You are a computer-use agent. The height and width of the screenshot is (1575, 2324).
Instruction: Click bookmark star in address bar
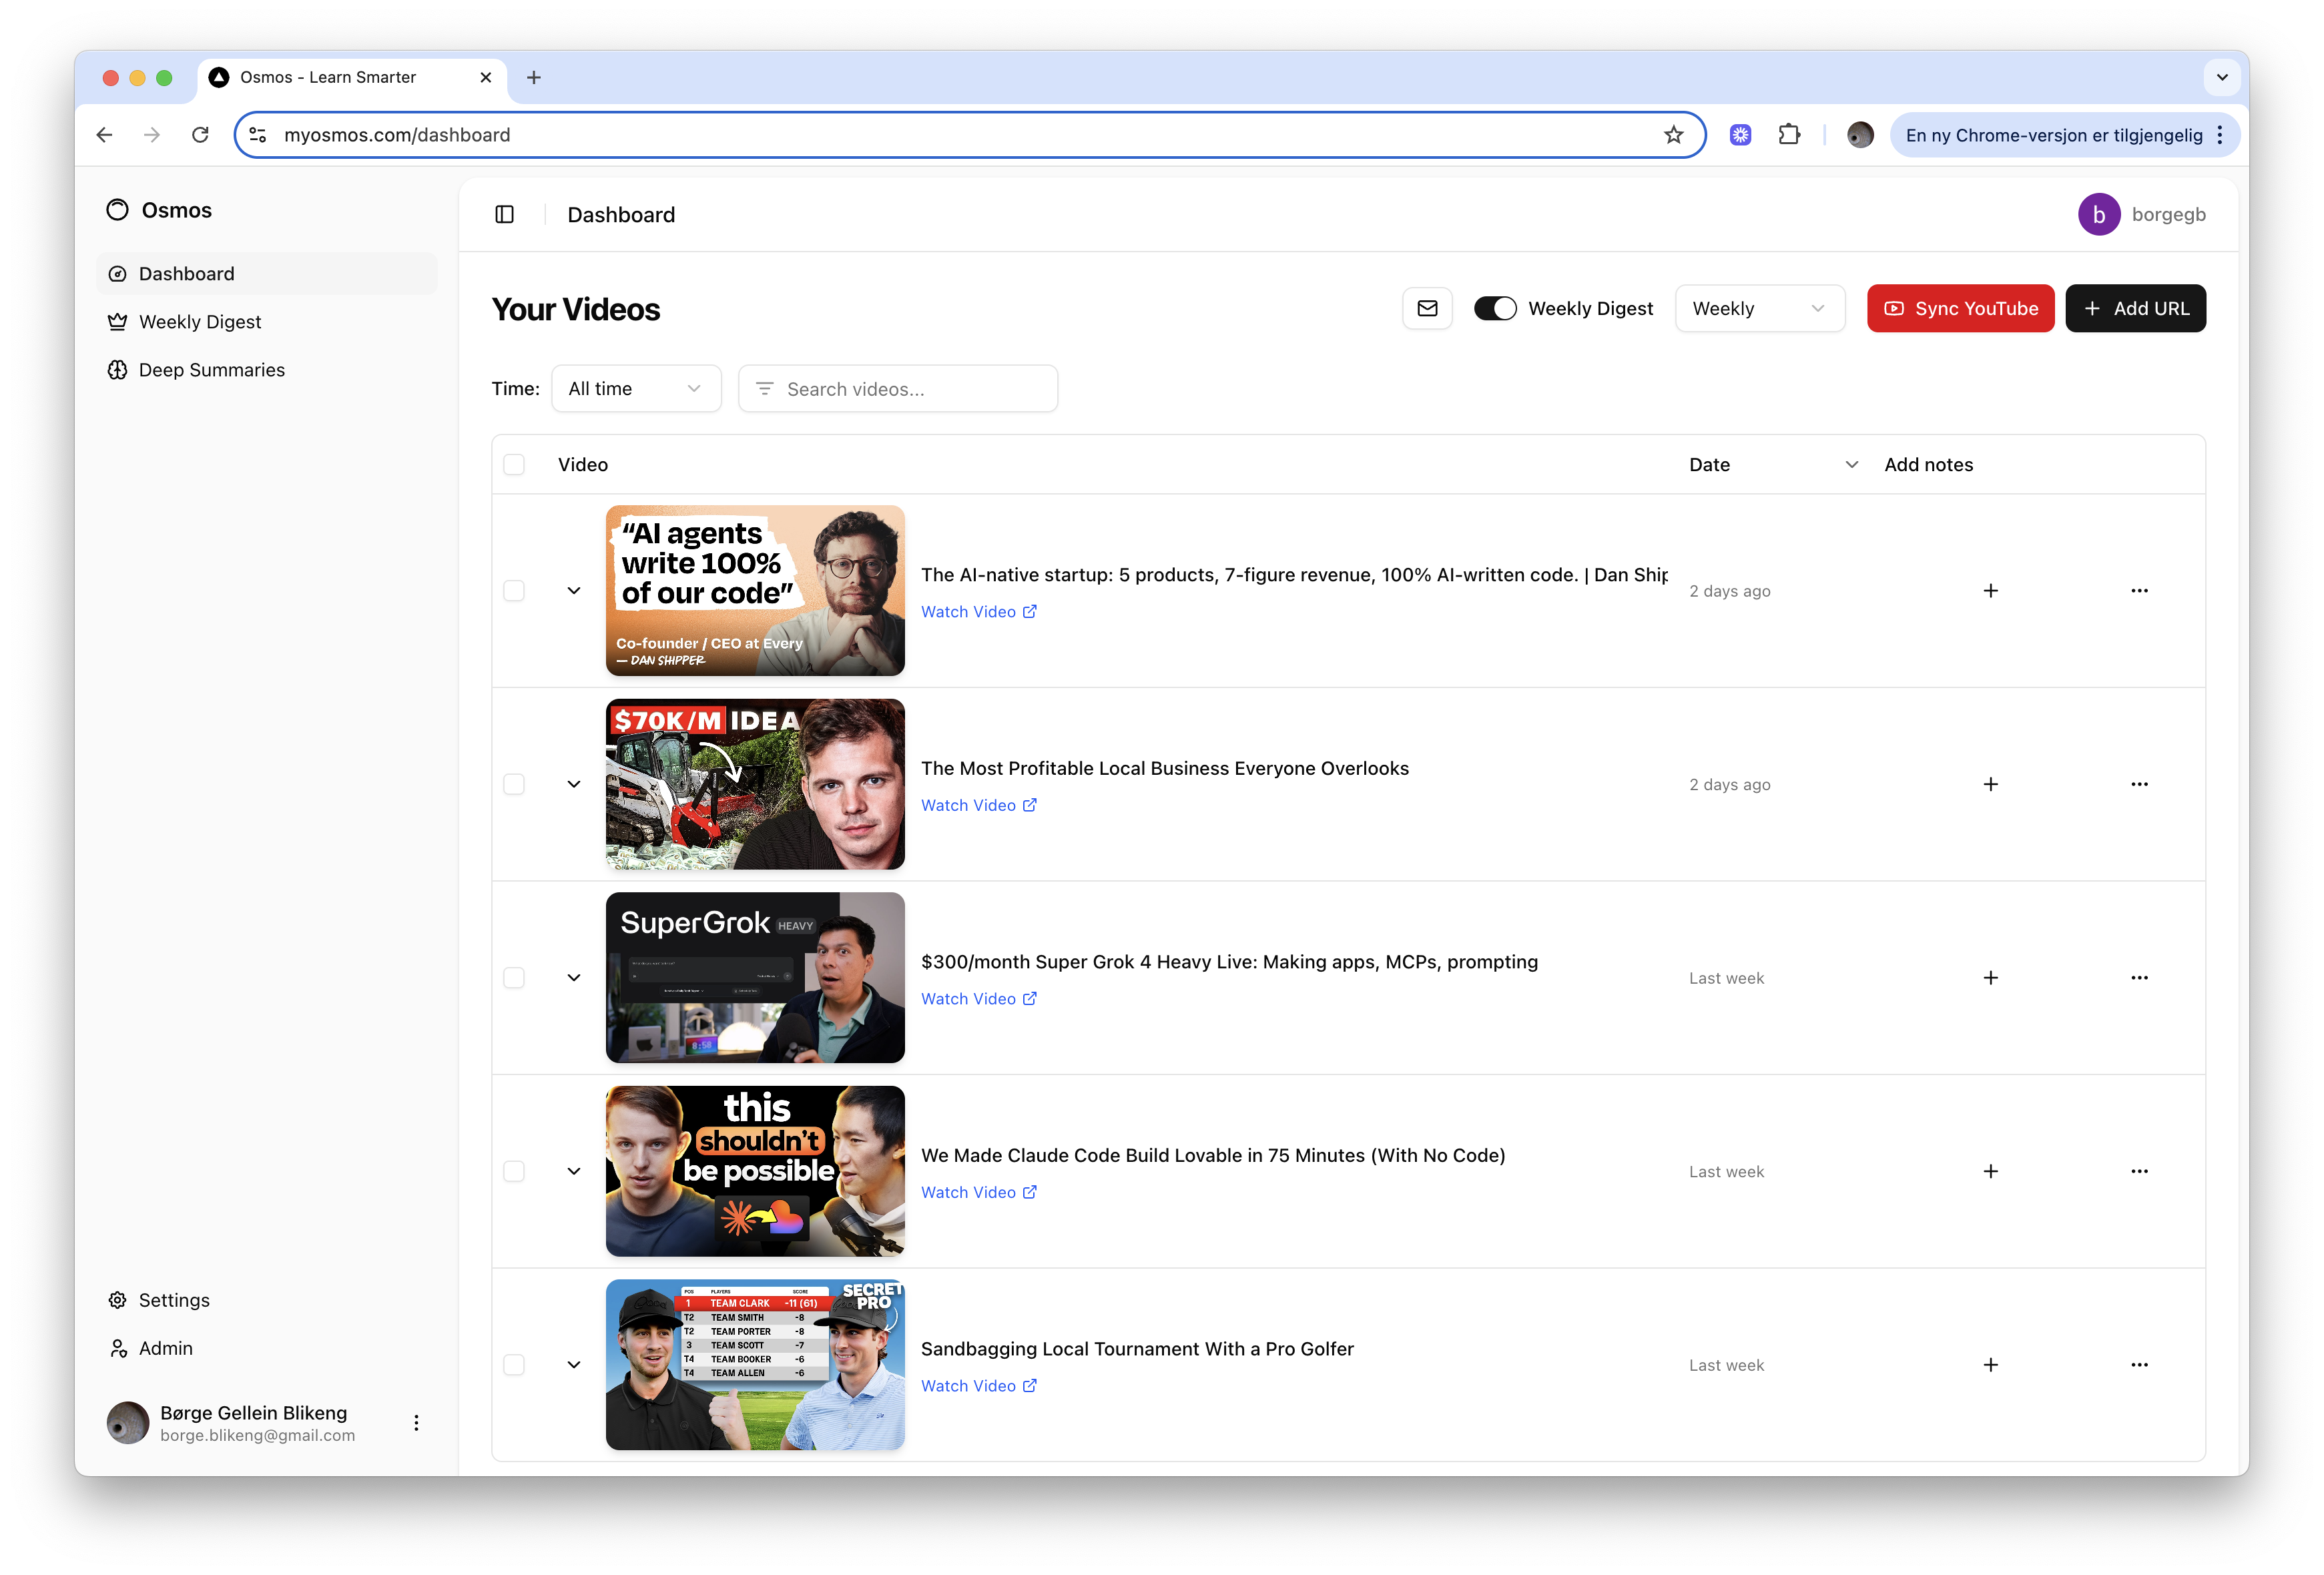(x=1673, y=135)
